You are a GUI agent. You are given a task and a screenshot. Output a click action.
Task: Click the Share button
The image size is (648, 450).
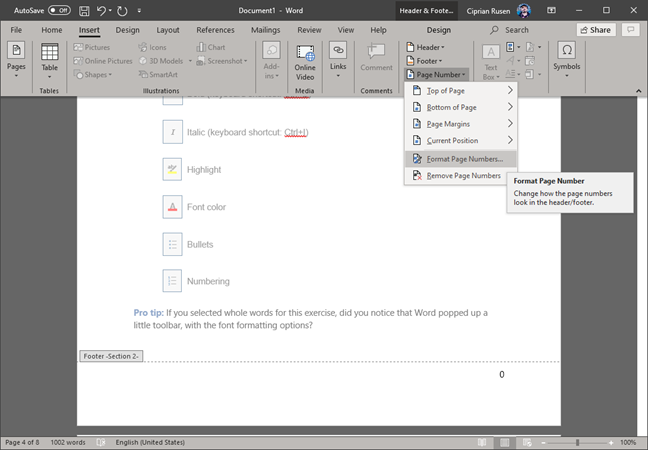click(596, 30)
